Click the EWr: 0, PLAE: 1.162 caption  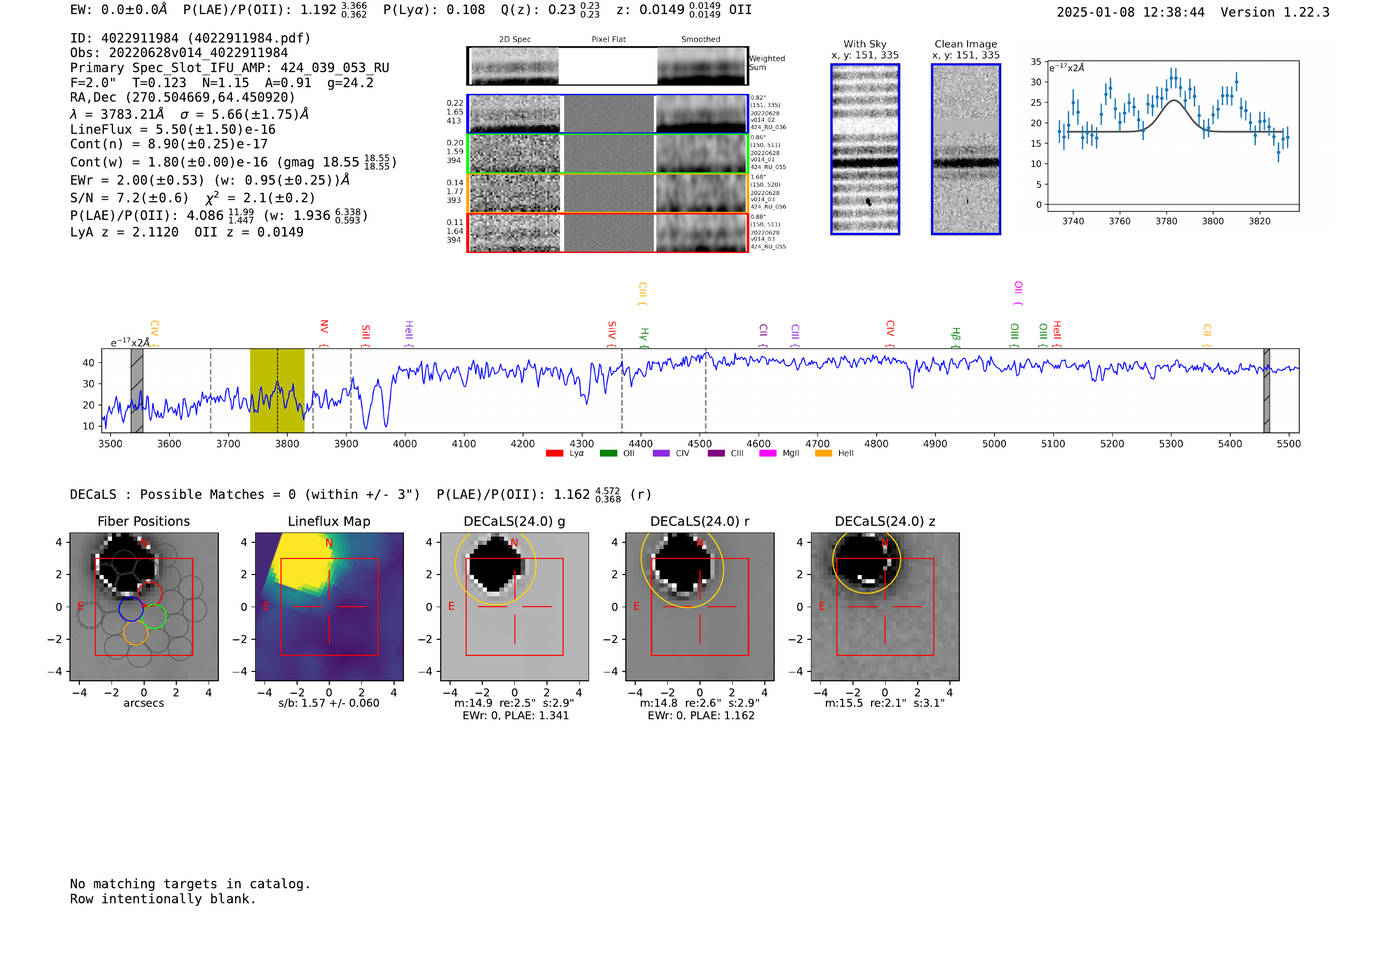pyautogui.click(x=700, y=715)
